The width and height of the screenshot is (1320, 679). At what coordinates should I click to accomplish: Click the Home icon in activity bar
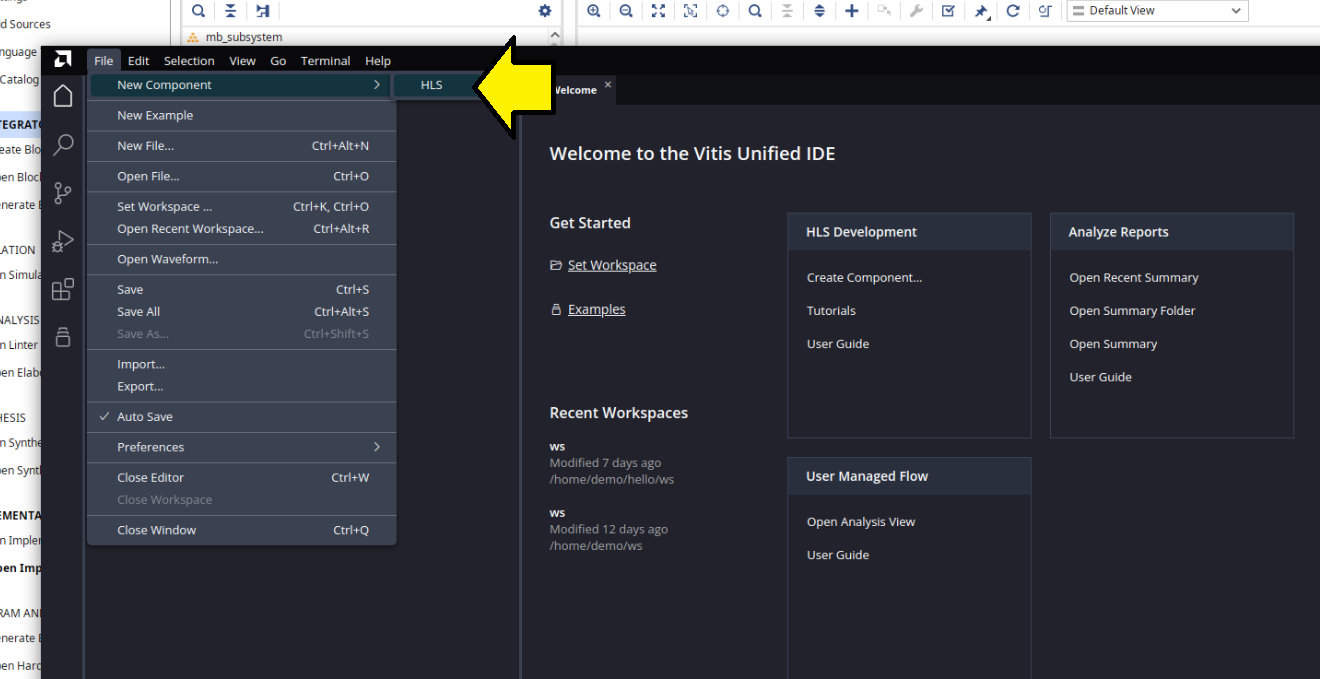pyautogui.click(x=63, y=96)
